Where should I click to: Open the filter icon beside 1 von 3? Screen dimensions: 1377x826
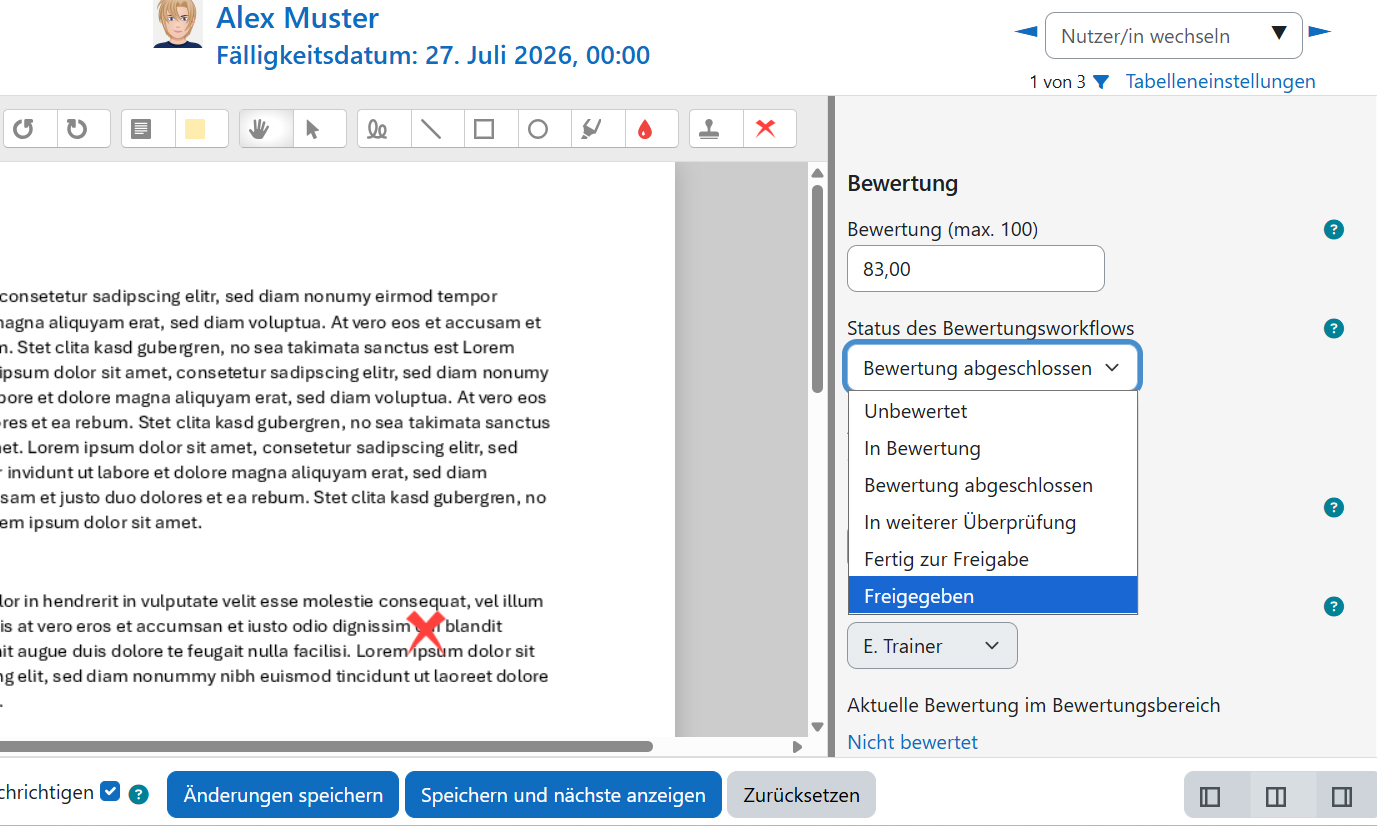tap(1101, 82)
